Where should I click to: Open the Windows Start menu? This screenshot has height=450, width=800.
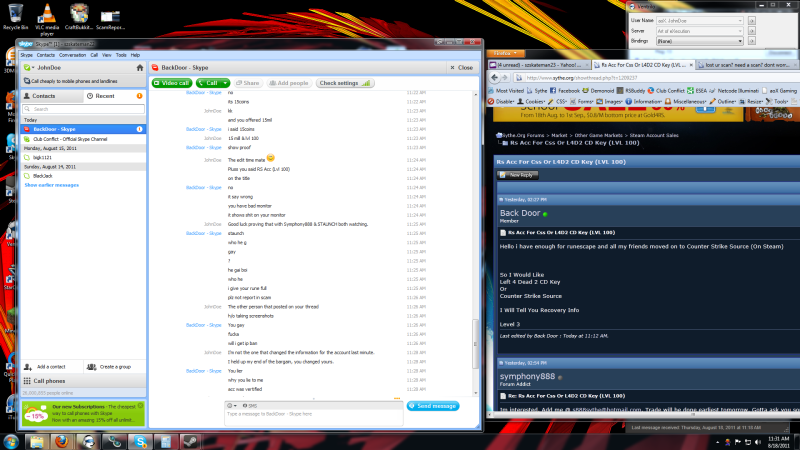11,442
